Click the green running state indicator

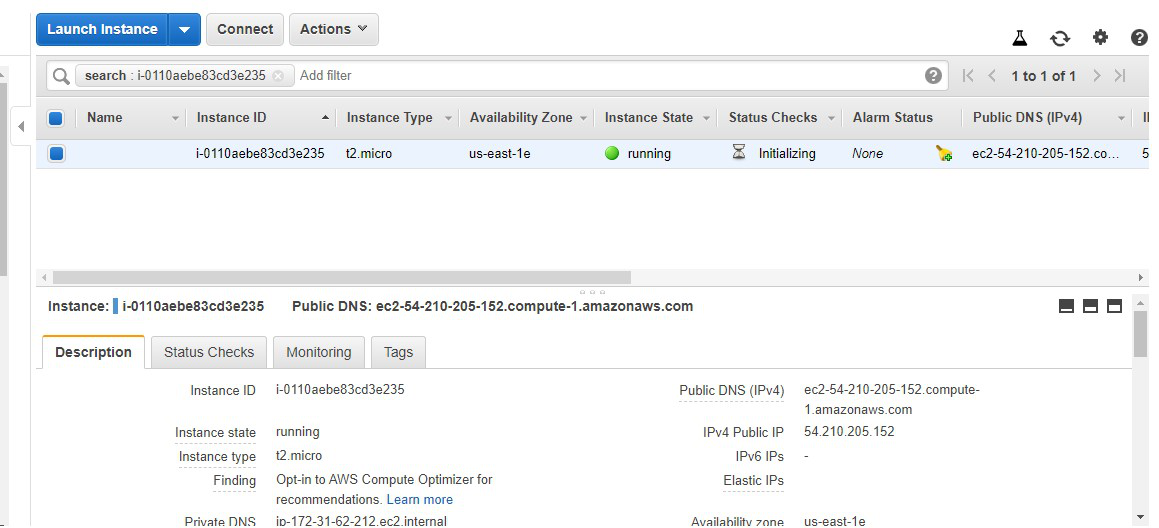point(611,154)
